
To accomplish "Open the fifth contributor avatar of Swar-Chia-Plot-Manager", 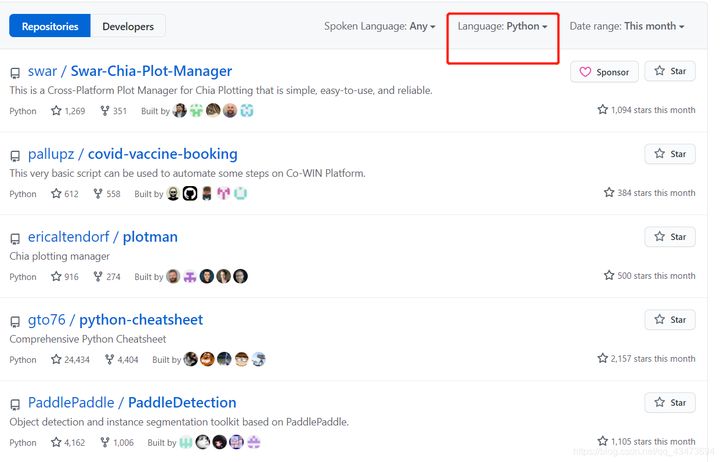I will pos(247,110).
